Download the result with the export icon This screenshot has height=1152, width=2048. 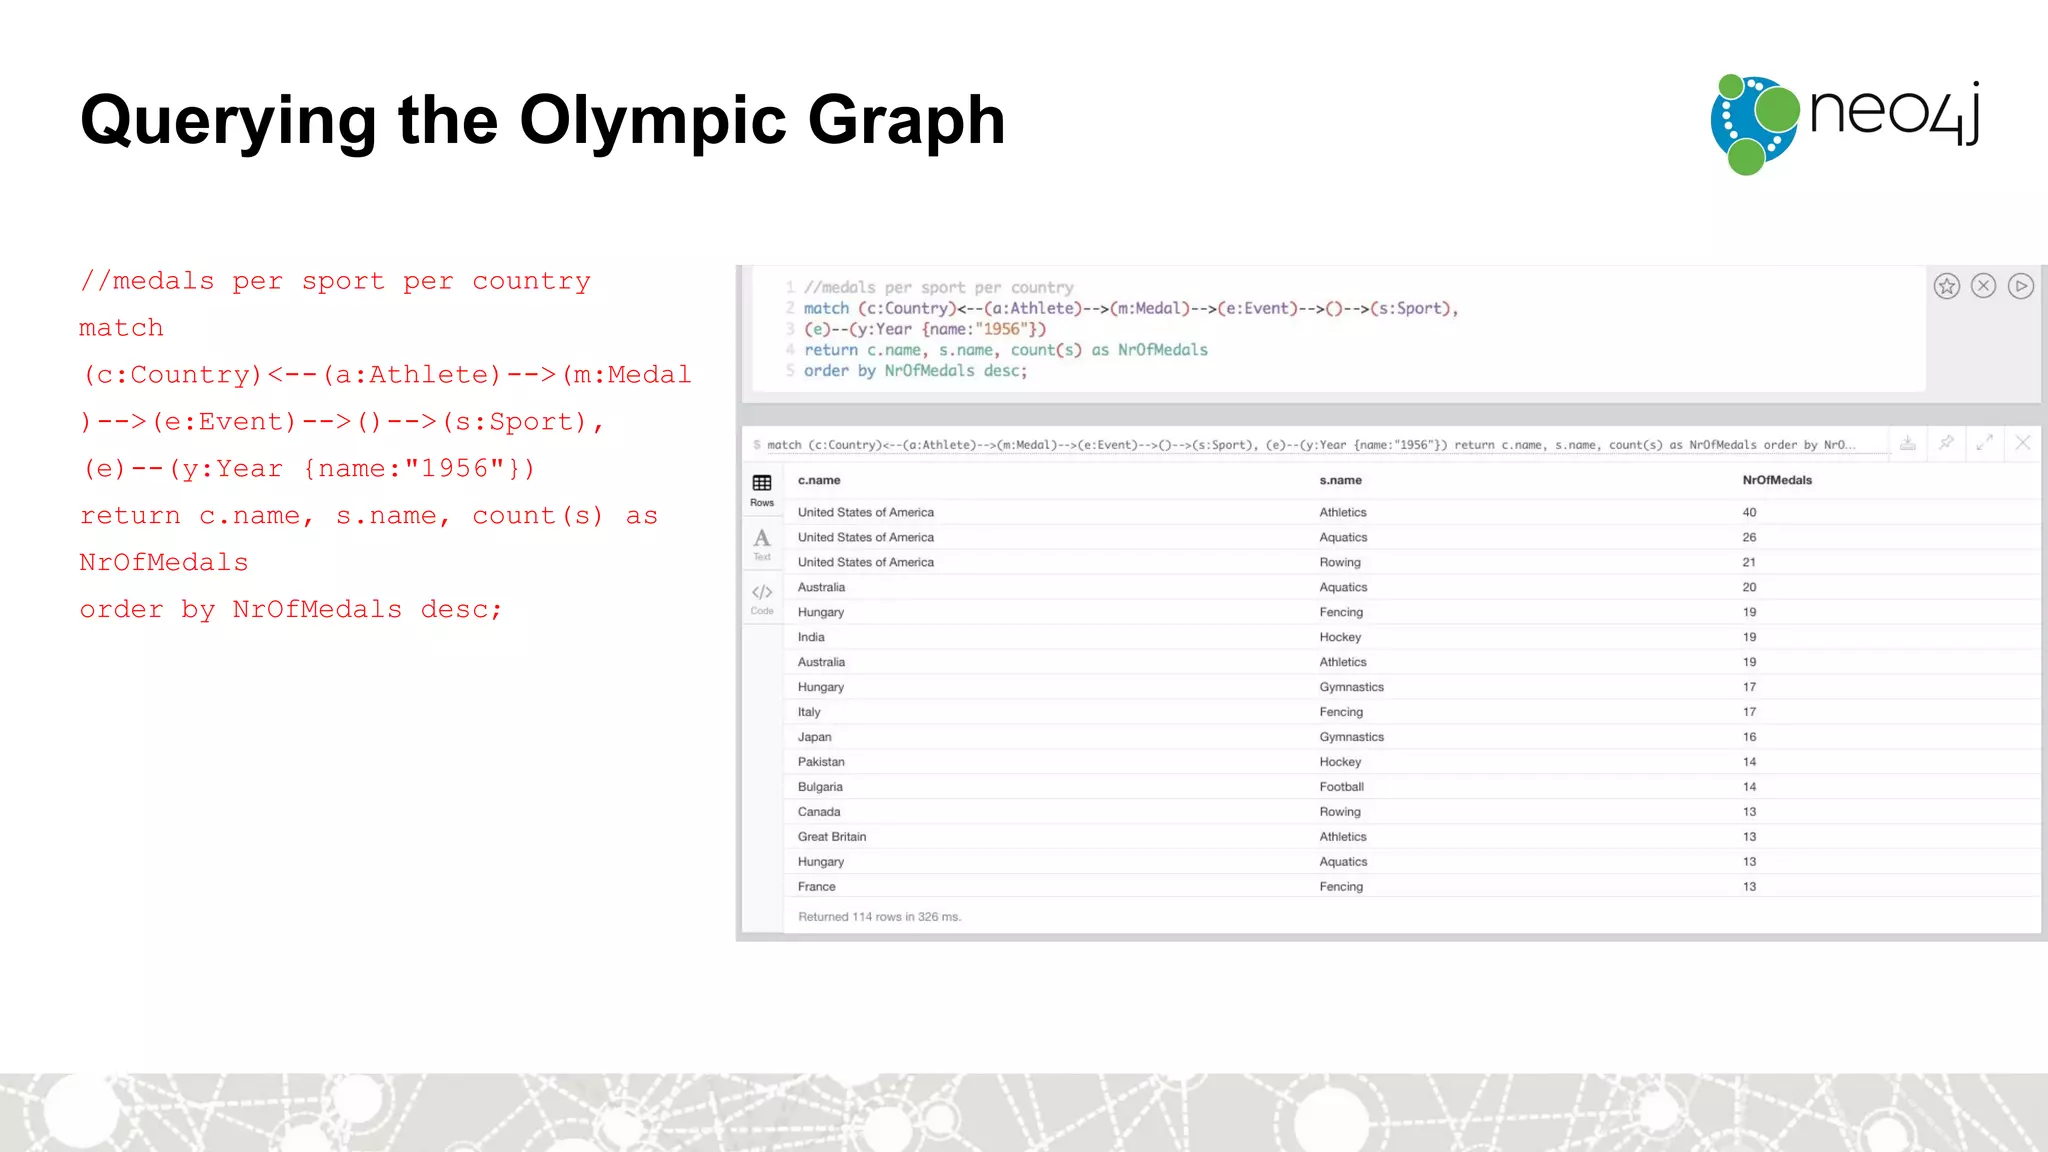click(x=1908, y=443)
